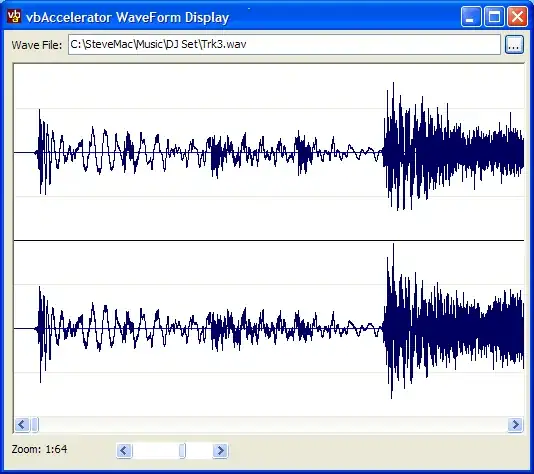Click the "Wave File:" label

pos(37,45)
